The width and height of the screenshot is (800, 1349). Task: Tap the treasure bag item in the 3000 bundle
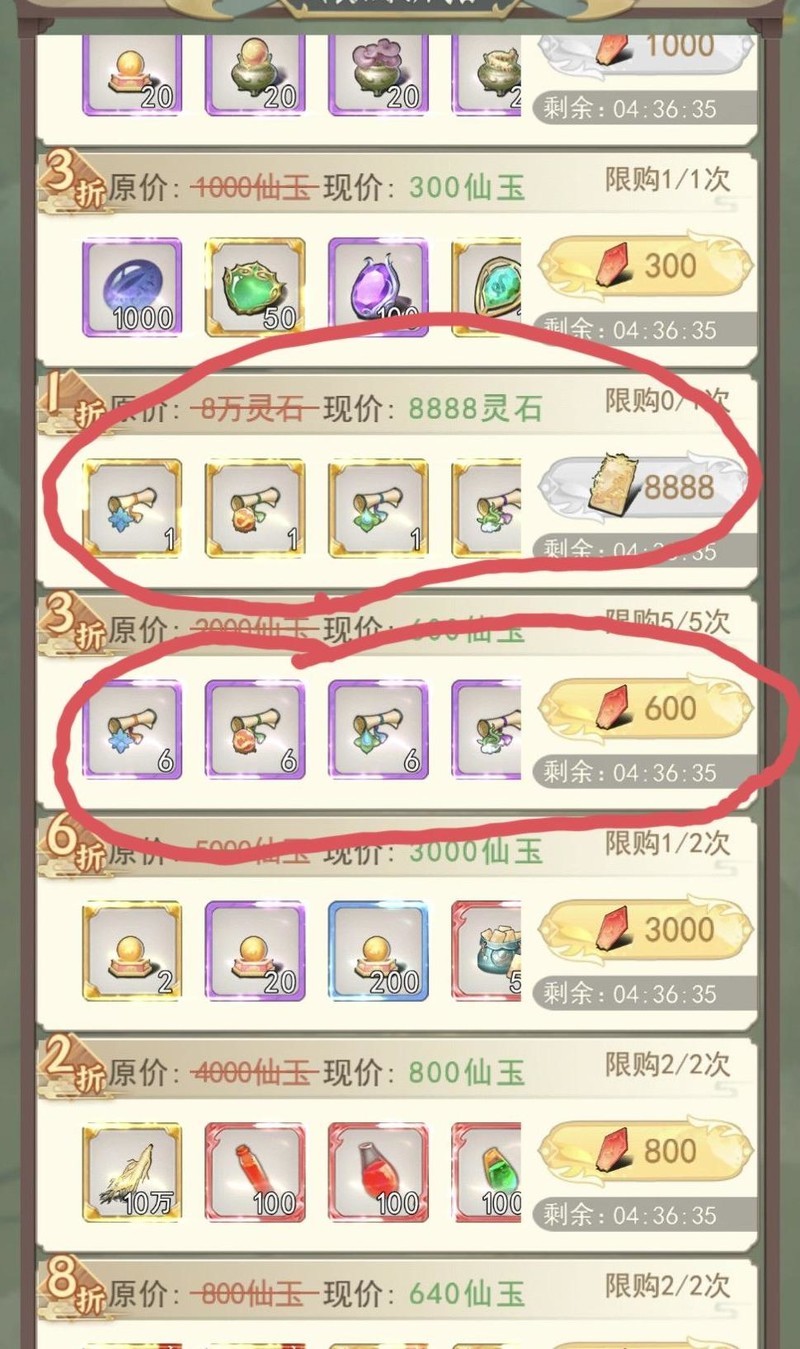(487, 951)
